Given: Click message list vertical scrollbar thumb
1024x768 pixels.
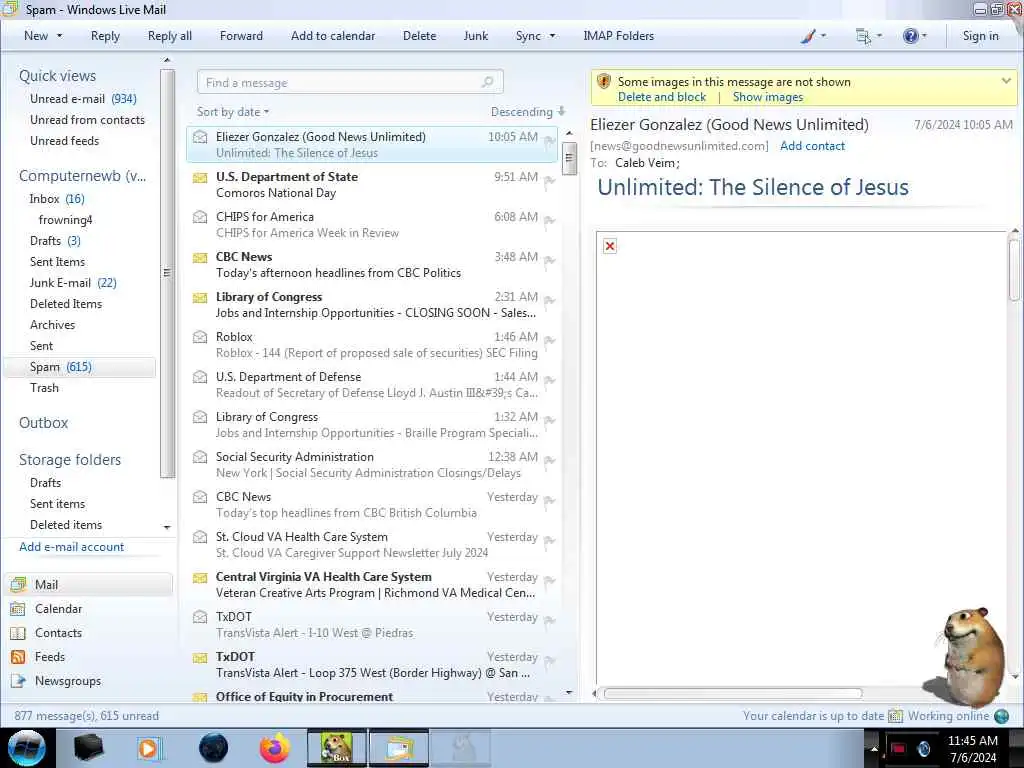Looking at the screenshot, I should [x=569, y=158].
